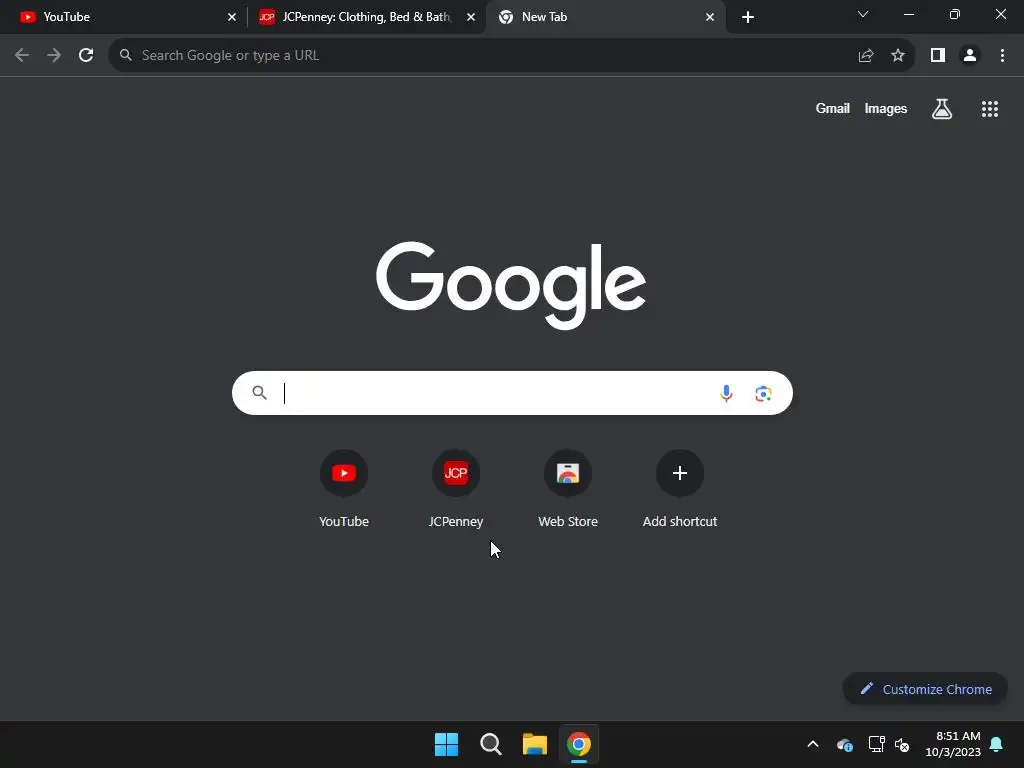Close the YouTube tab
Image resolution: width=1024 pixels, height=768 pixels.
[232, 17]
